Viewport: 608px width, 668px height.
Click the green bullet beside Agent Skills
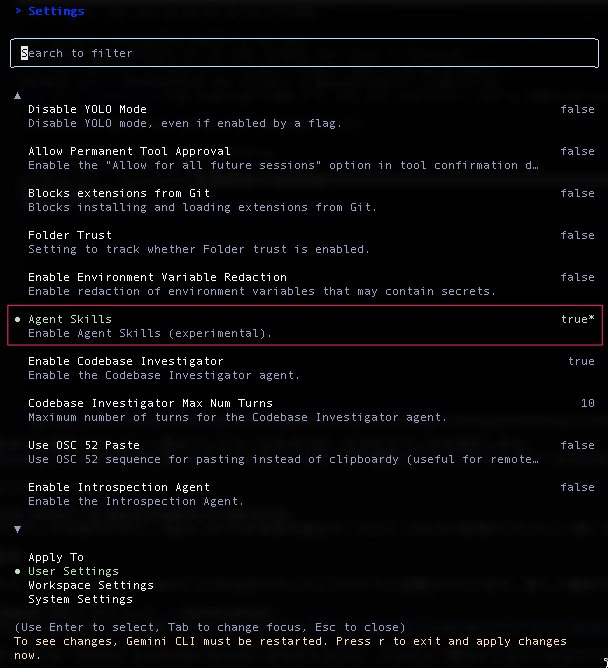[x=17, y=319]
